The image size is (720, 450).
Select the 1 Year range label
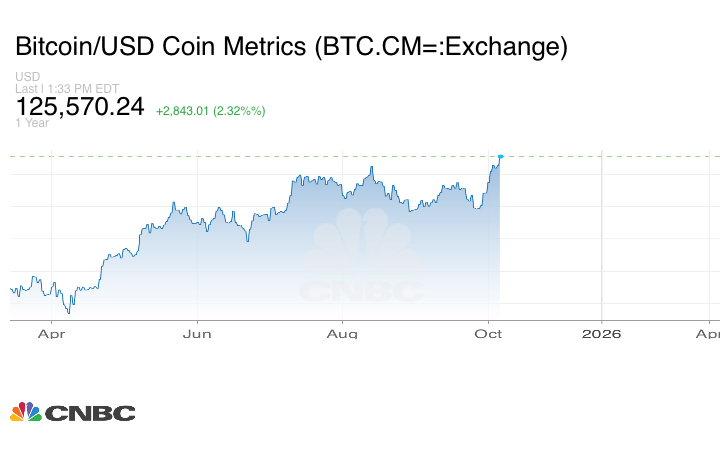[x=31, y=123]
